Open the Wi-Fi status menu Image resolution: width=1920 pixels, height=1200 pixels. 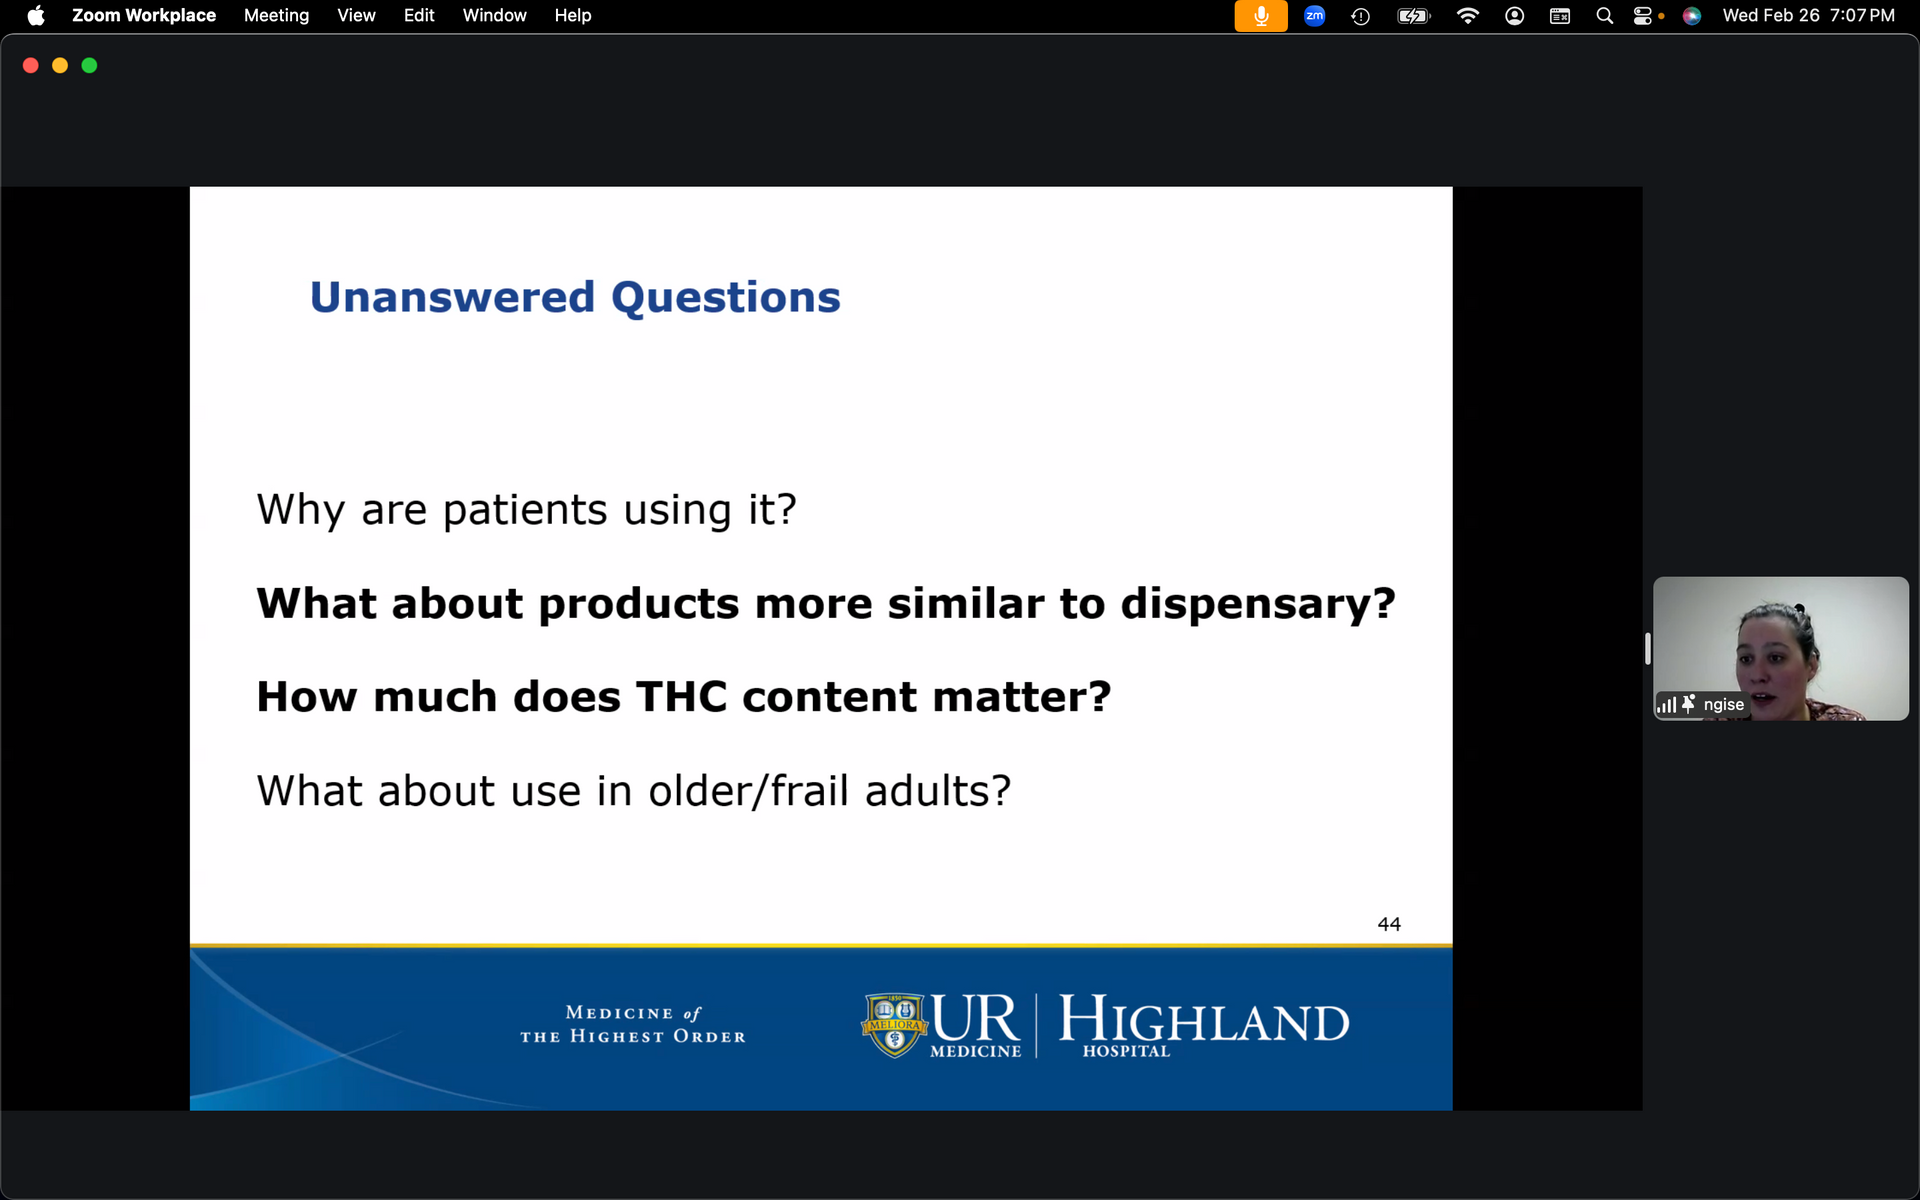pyautogui.click(x=1467, y=16)
